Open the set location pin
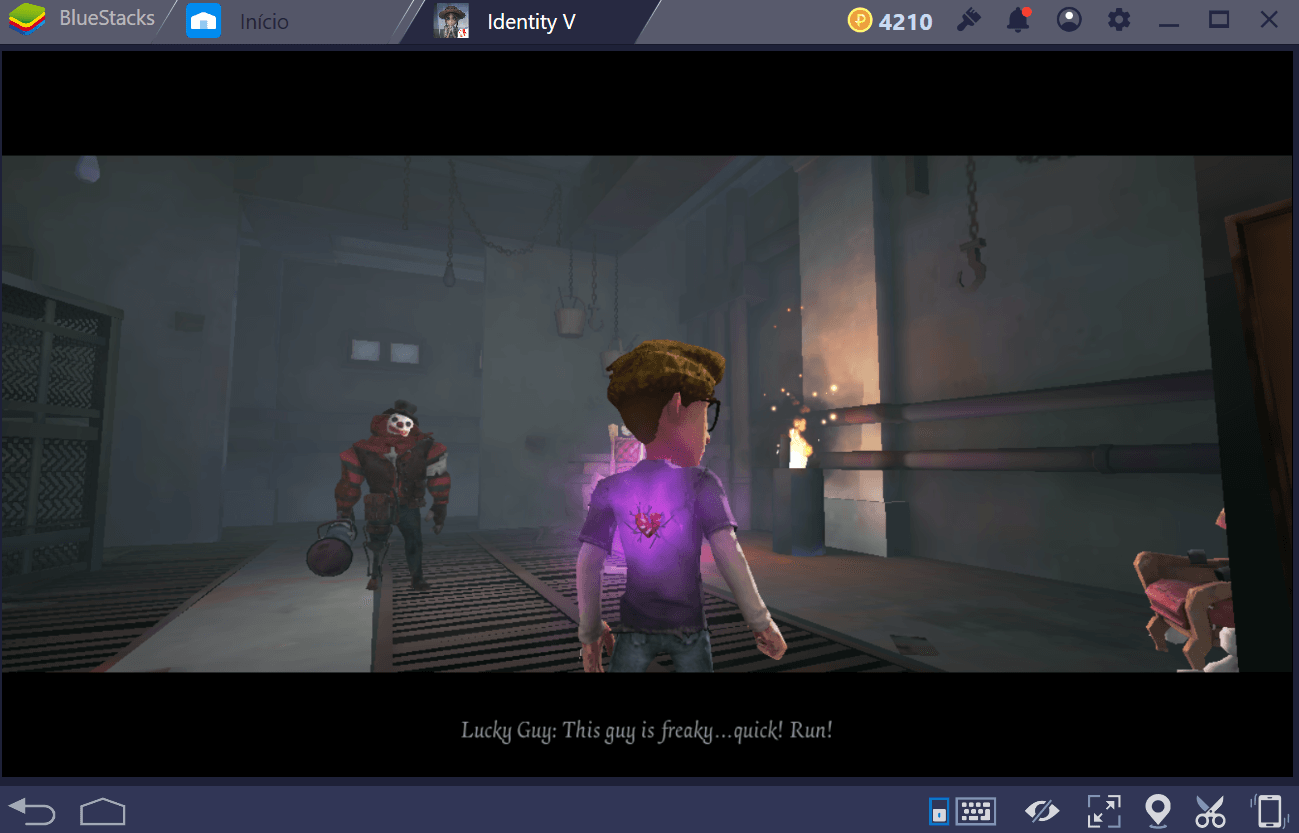The image size is (1299, 833). click(1158, 810)
